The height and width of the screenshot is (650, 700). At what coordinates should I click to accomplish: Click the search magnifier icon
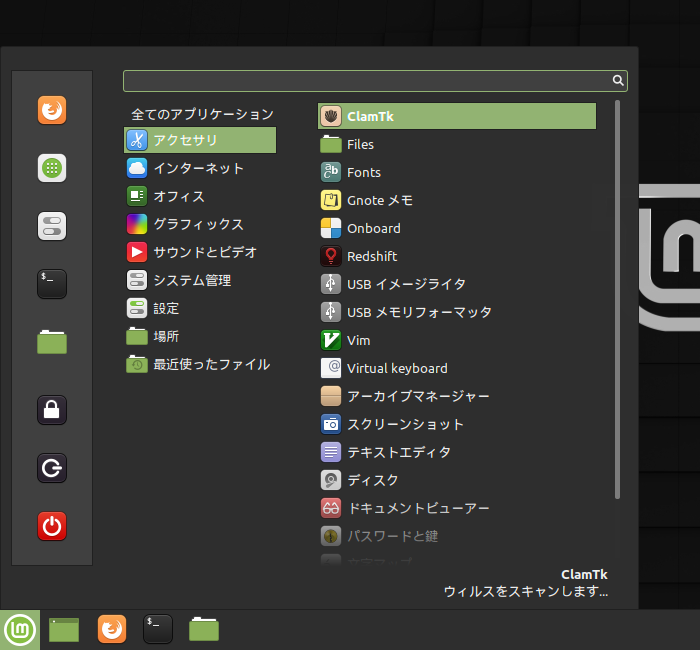618,80
